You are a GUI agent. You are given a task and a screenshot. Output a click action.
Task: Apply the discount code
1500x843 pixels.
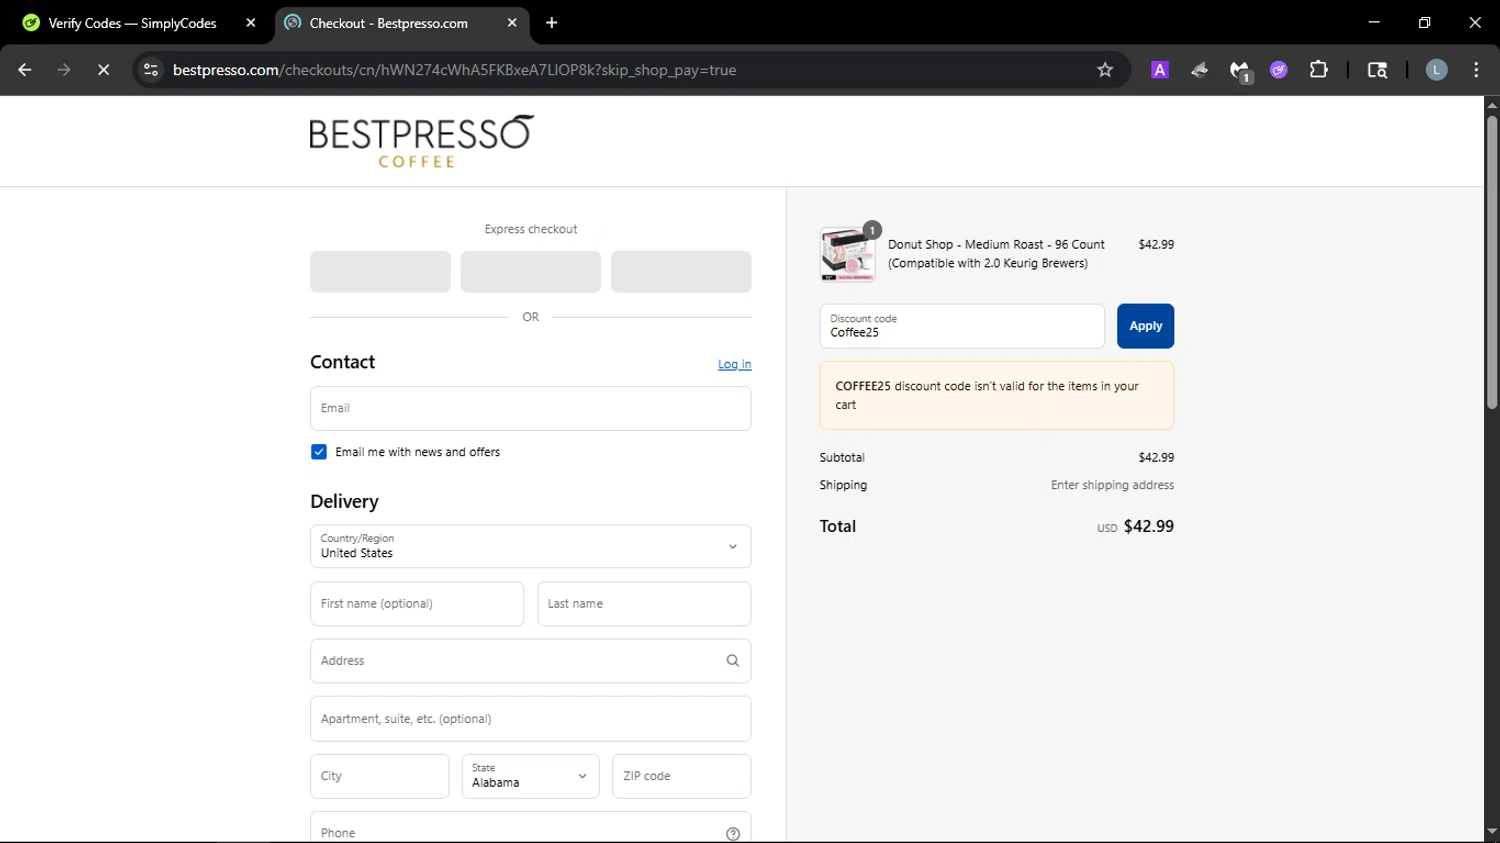click(x=1145, y=326)
